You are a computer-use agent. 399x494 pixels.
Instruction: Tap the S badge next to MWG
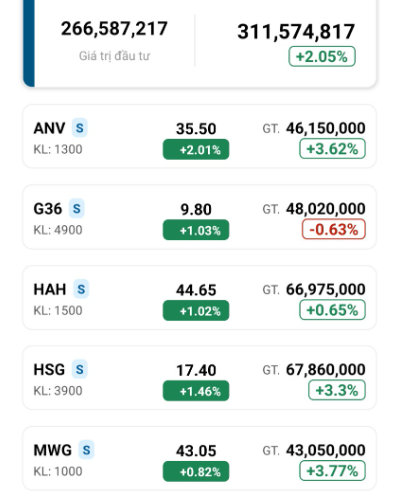(x=86, y=450)
